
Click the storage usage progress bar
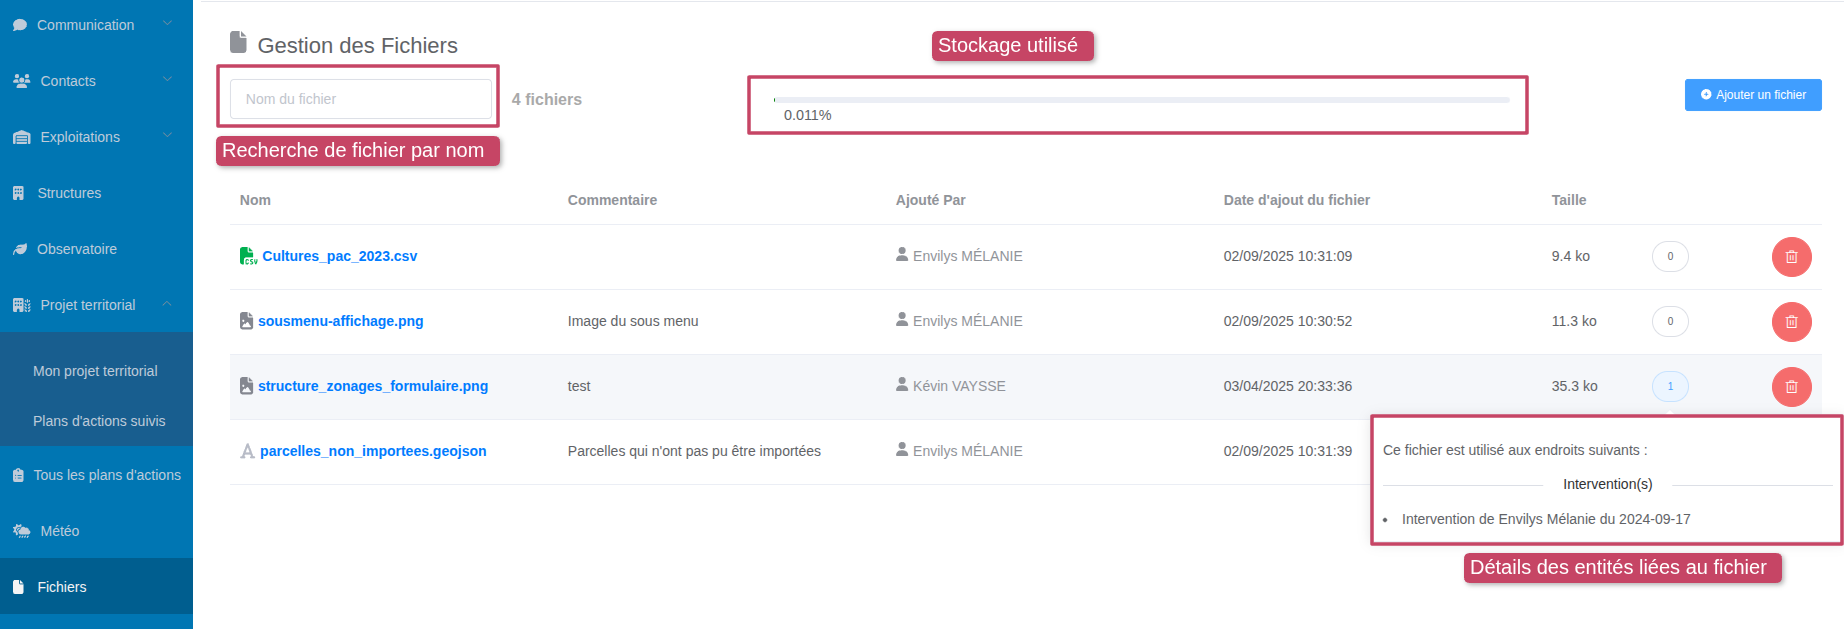coord(1140,100)
